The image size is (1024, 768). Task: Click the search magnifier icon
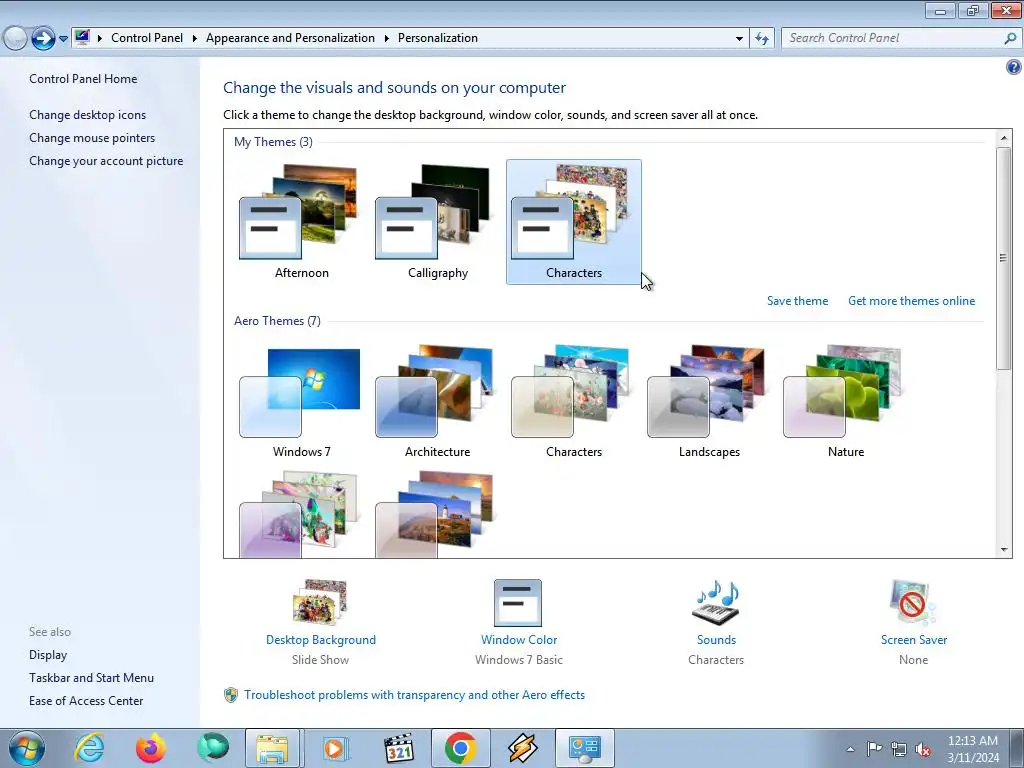[x=1010, y=39]
